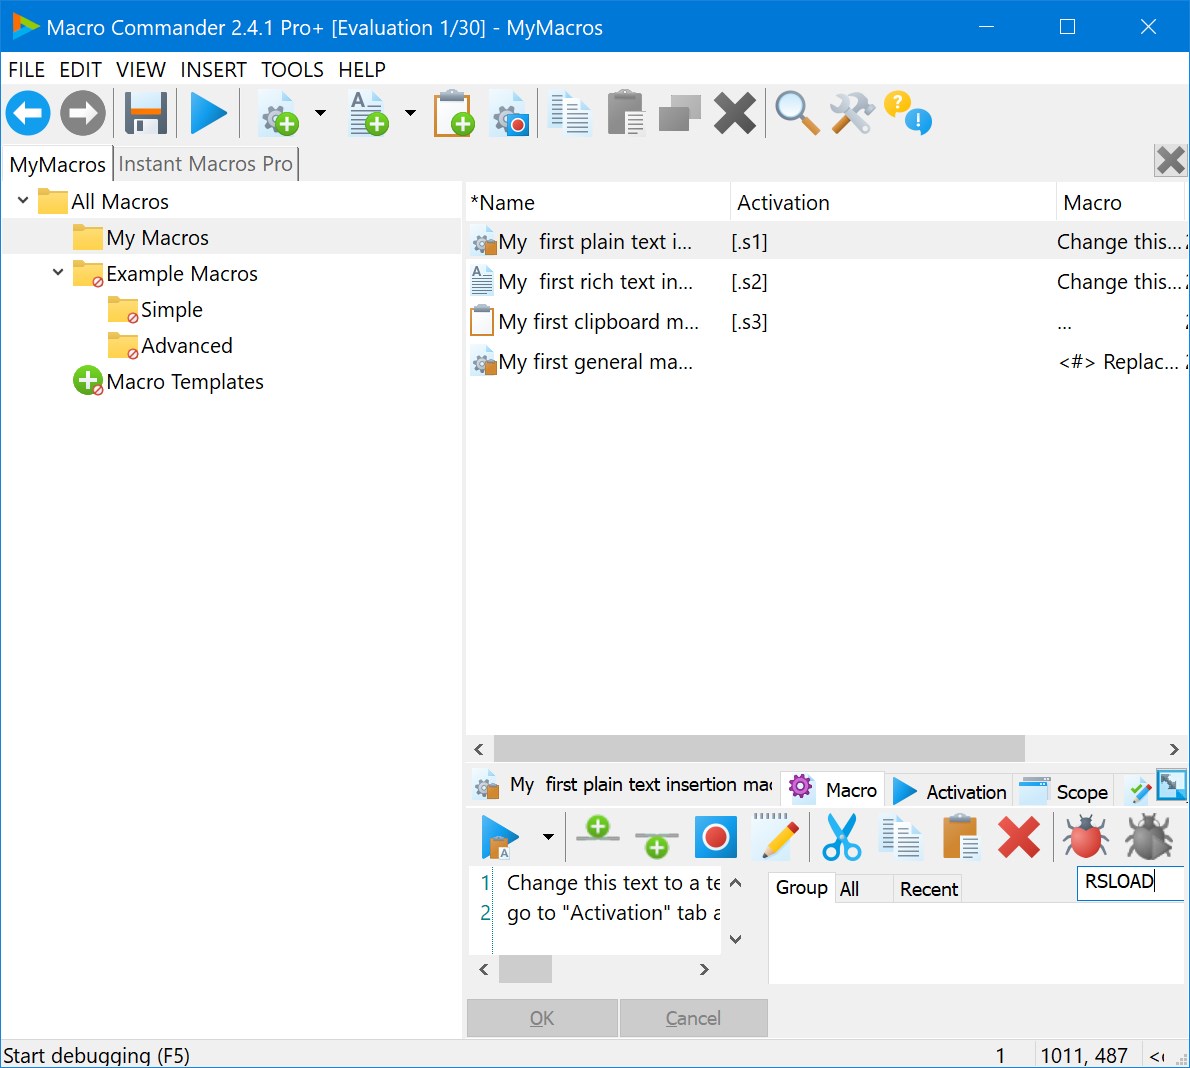Click the command search field containing RSLOAD
The image size is (1190, 1068).
point(1129,882)
